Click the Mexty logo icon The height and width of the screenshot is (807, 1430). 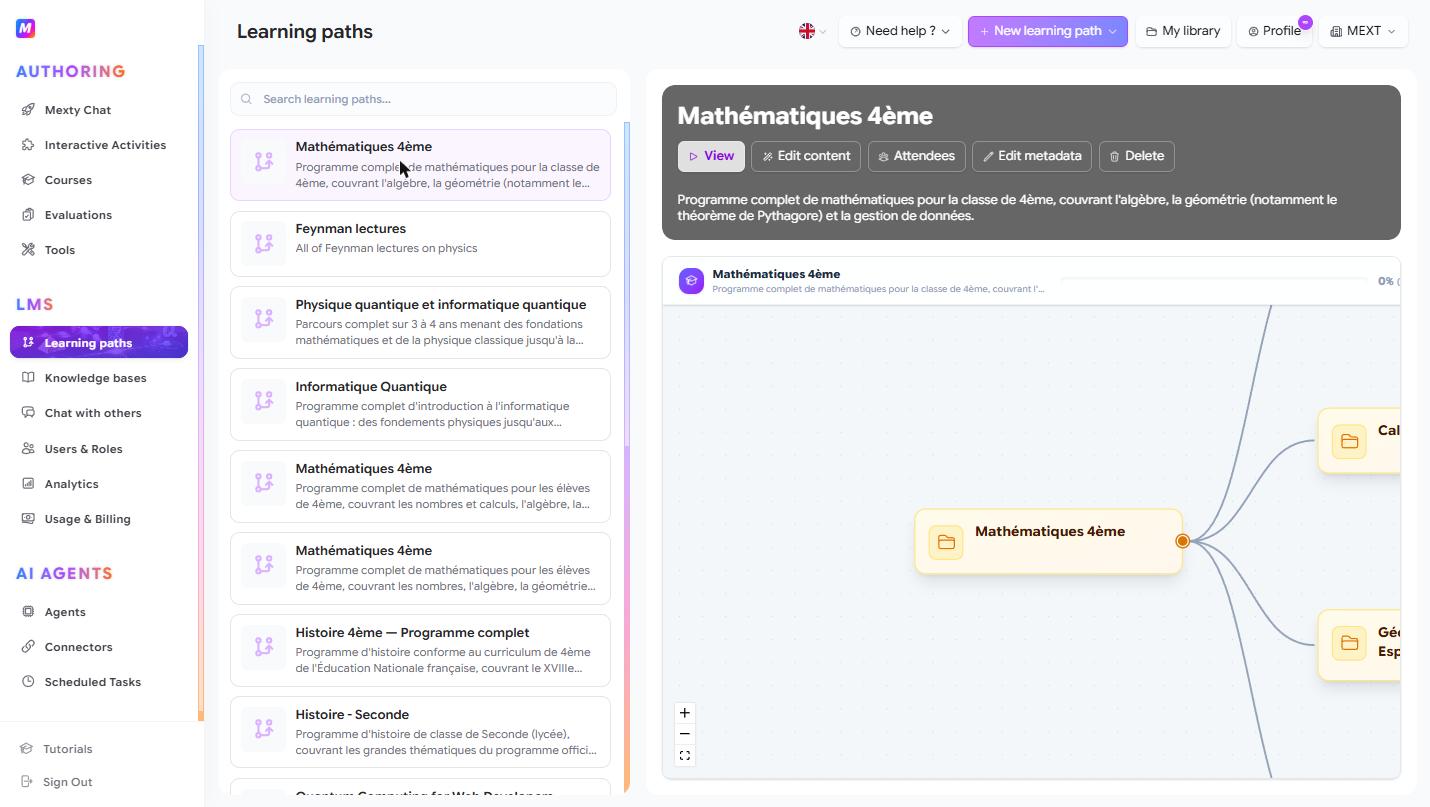26,29
